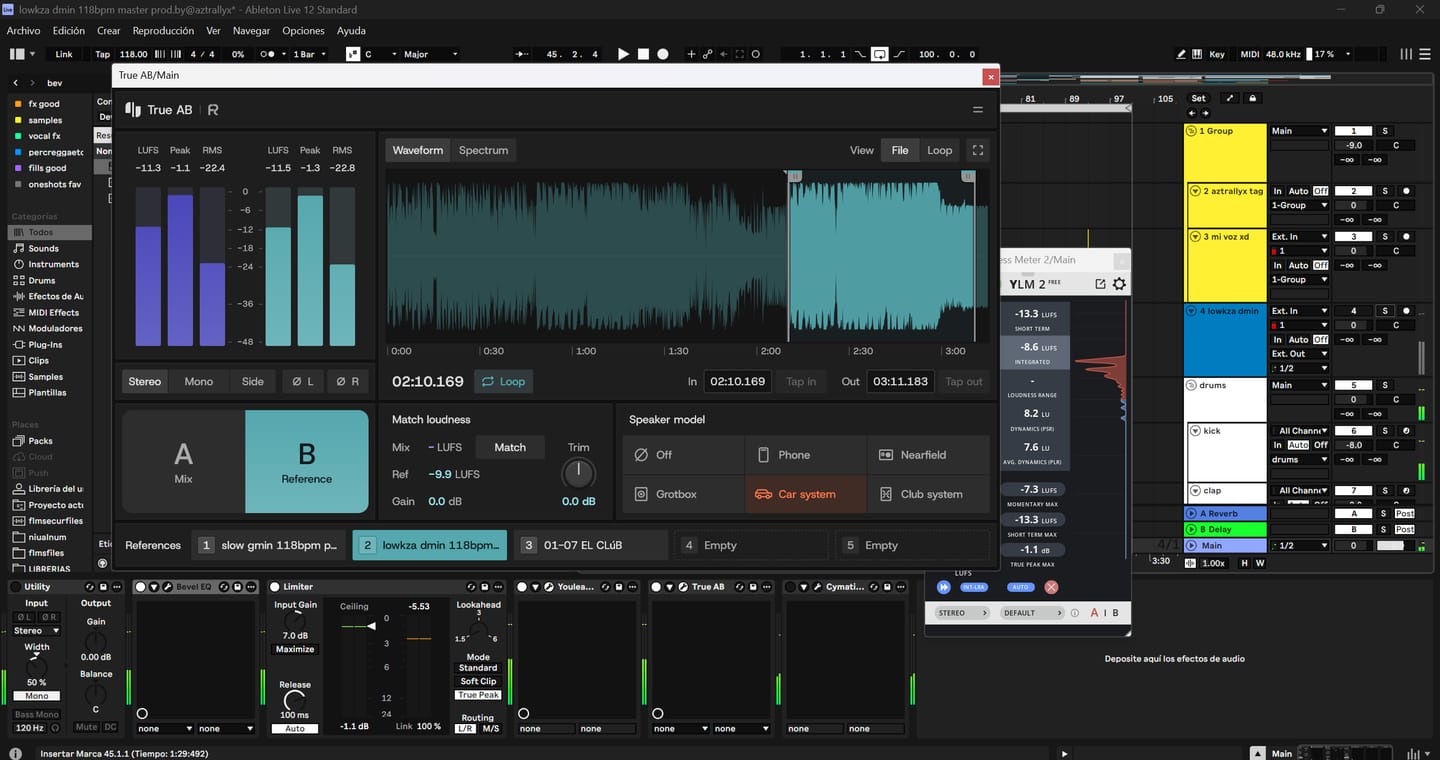Switch True AB to B Reference
Screen dimensions: 1440x760
307,462
